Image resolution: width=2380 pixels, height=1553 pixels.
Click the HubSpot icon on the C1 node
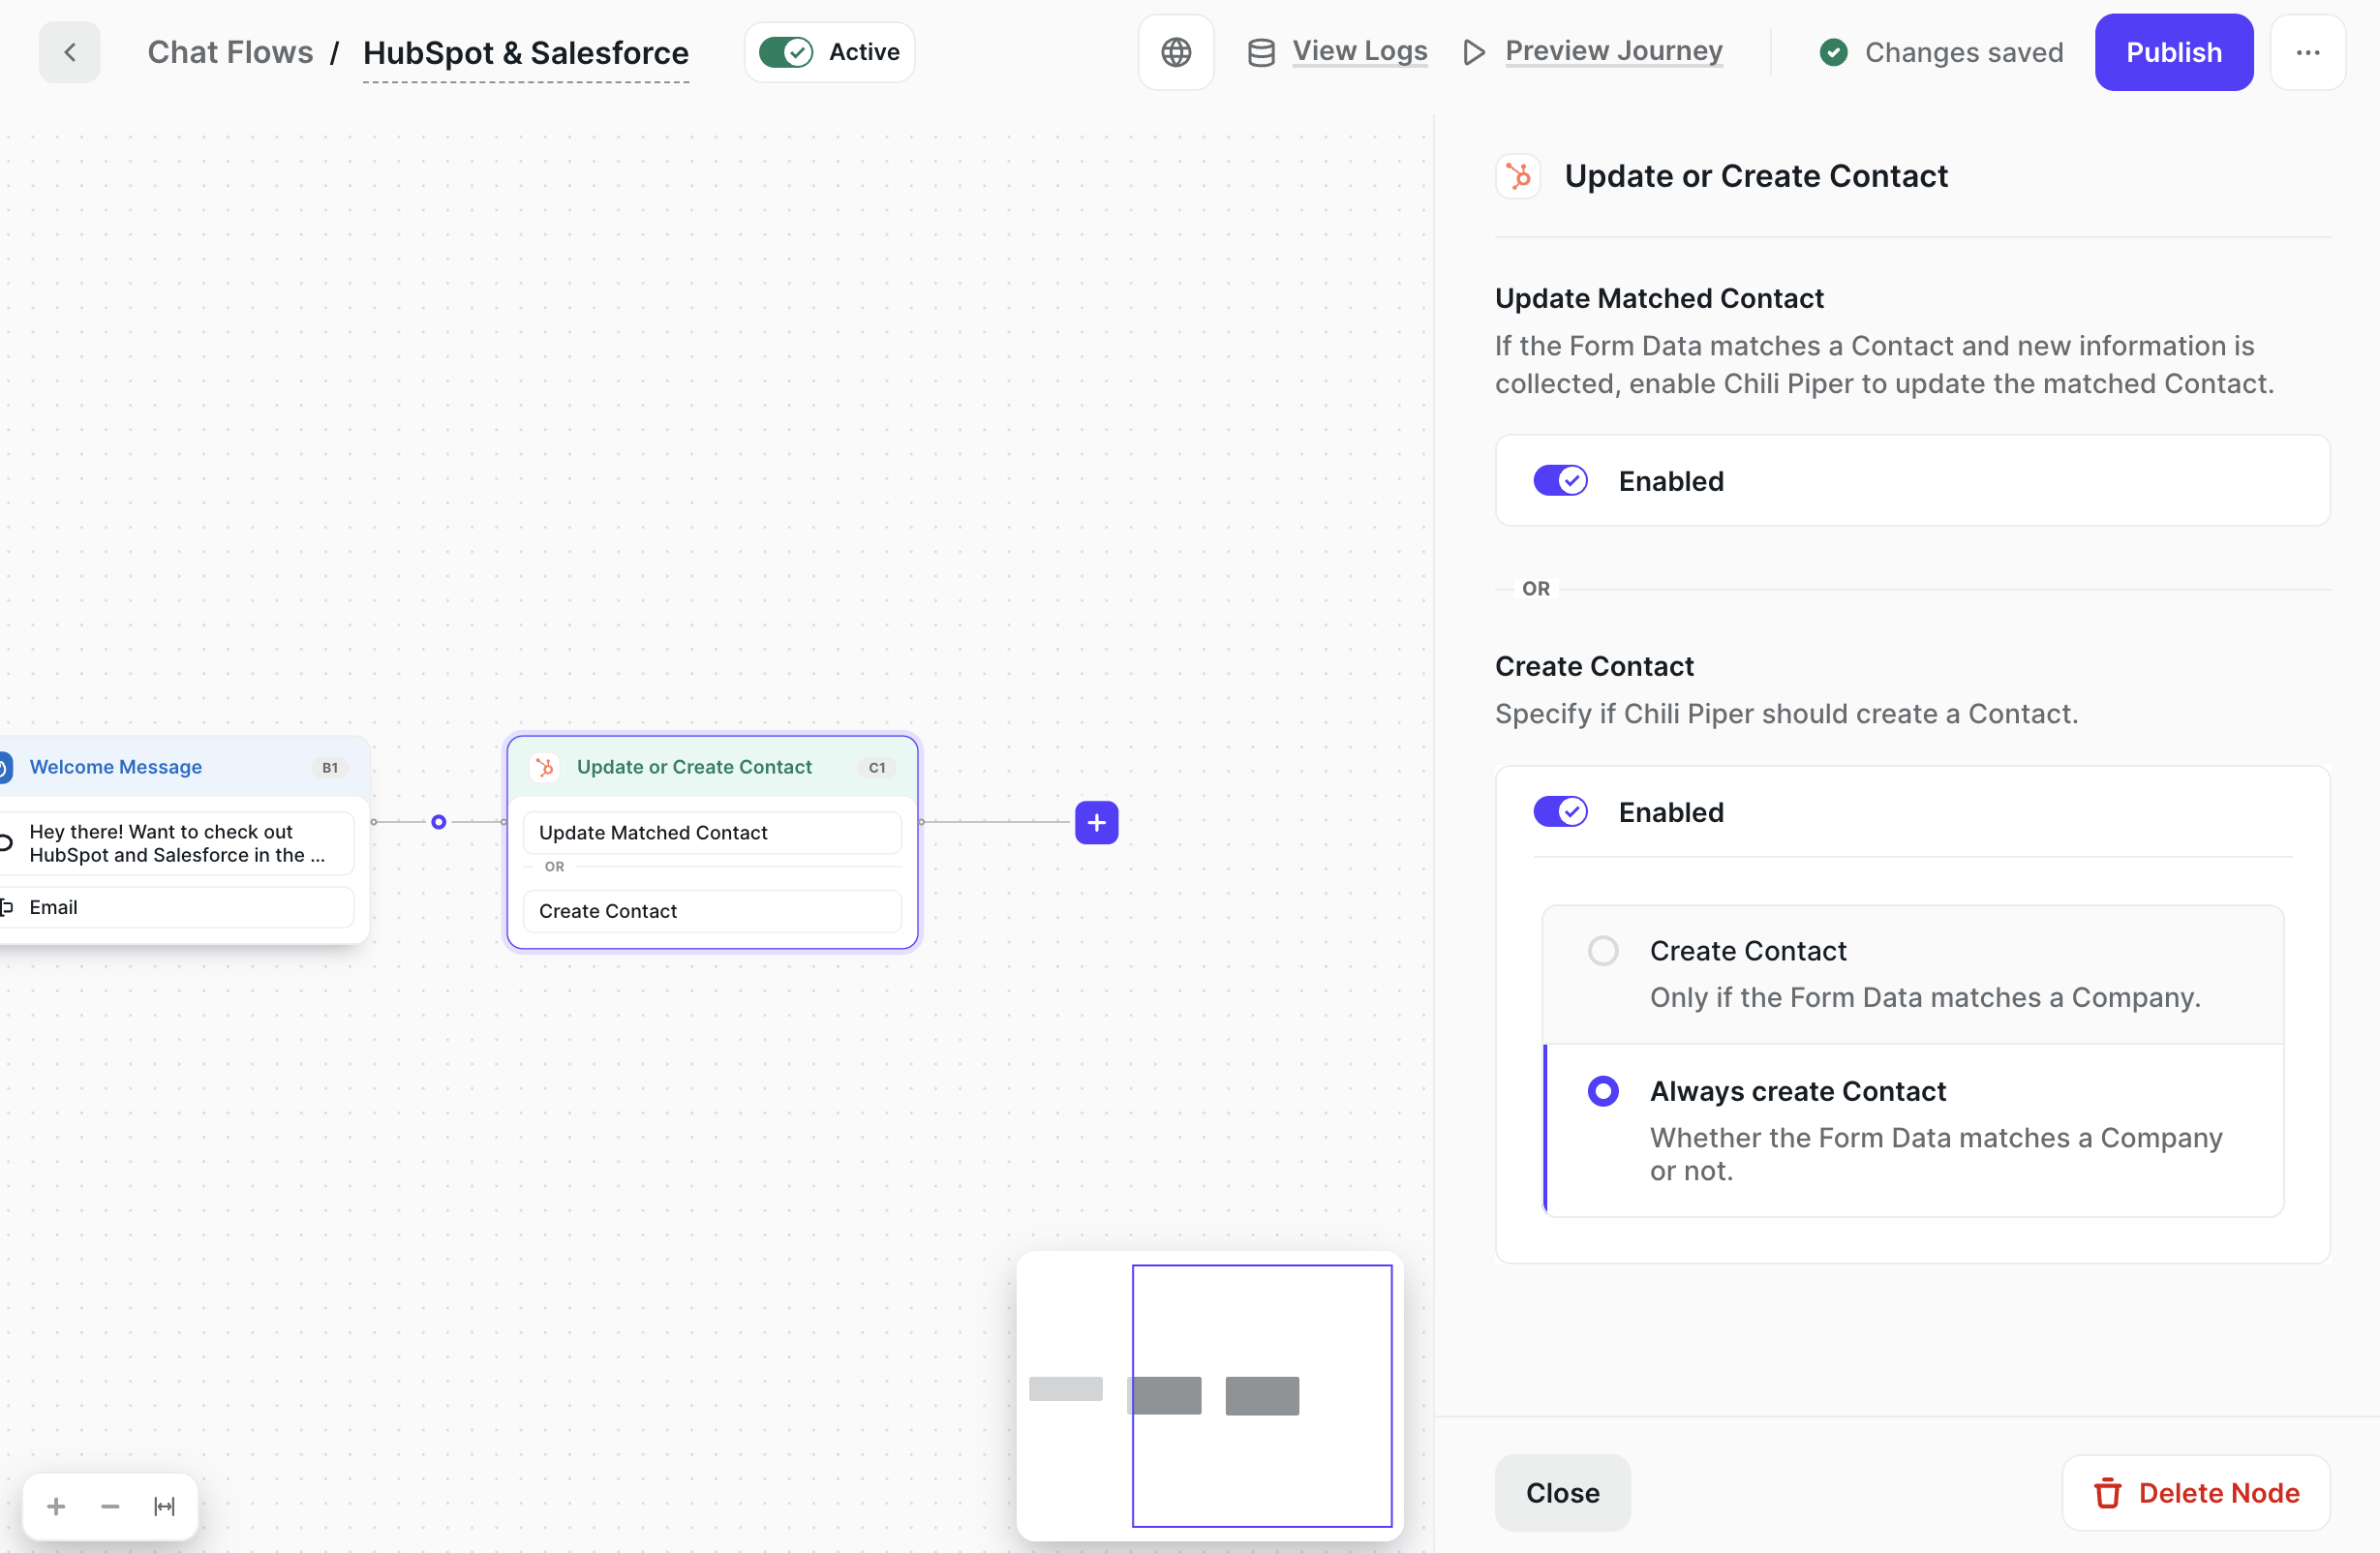pyautogui.click(x=545, y=767)
